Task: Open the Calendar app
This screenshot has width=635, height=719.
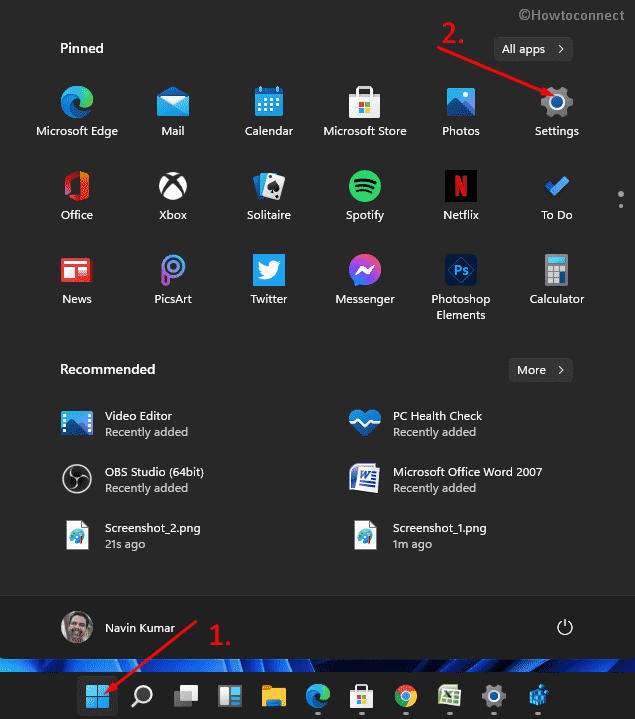Action: pyautogui.click(x=269, y=111)
